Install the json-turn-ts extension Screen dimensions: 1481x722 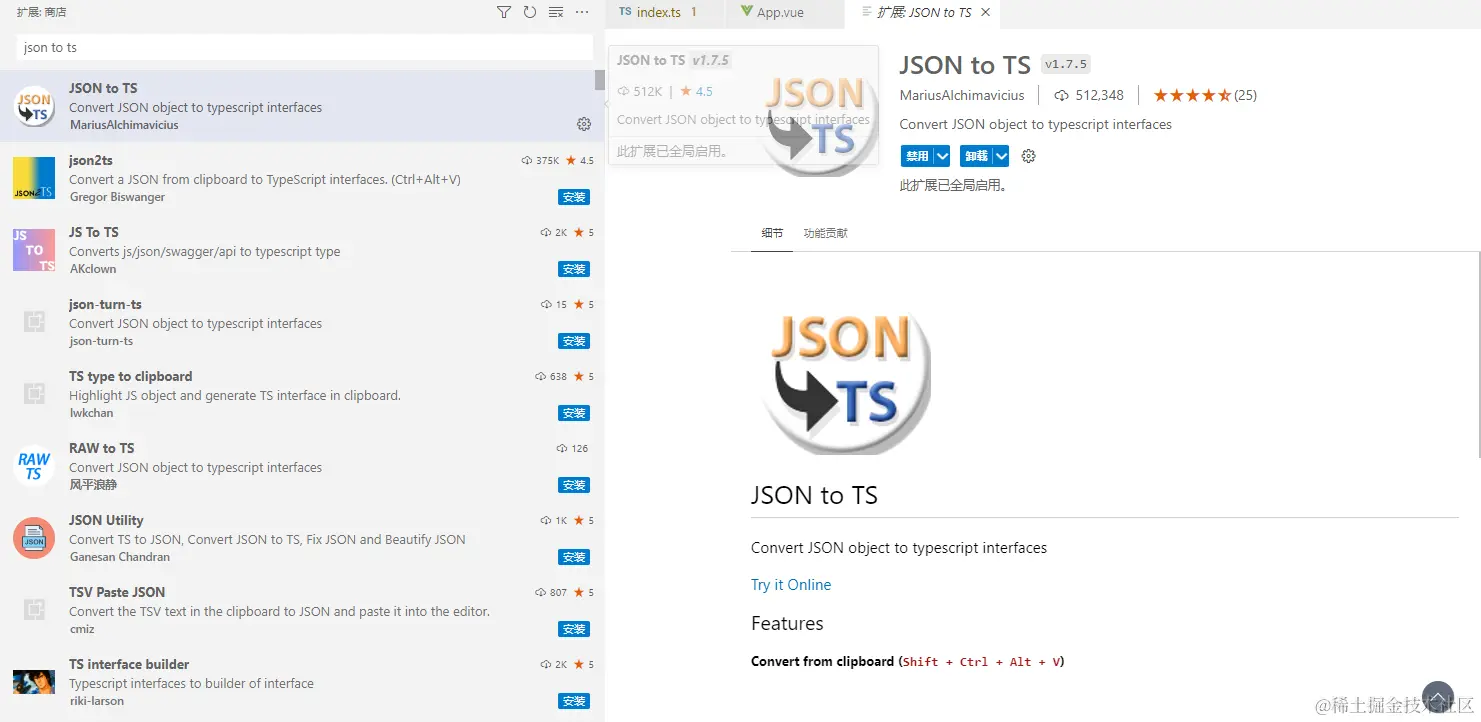coord(574,341)
